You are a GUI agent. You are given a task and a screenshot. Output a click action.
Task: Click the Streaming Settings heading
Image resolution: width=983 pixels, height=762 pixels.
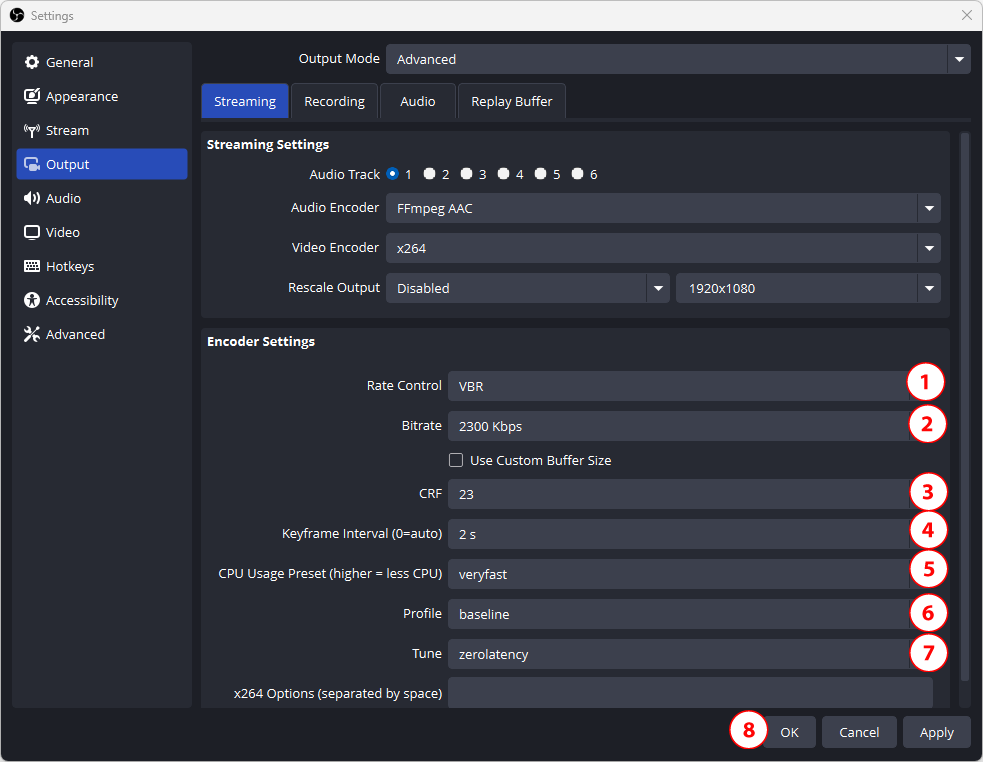pos(268,144)
